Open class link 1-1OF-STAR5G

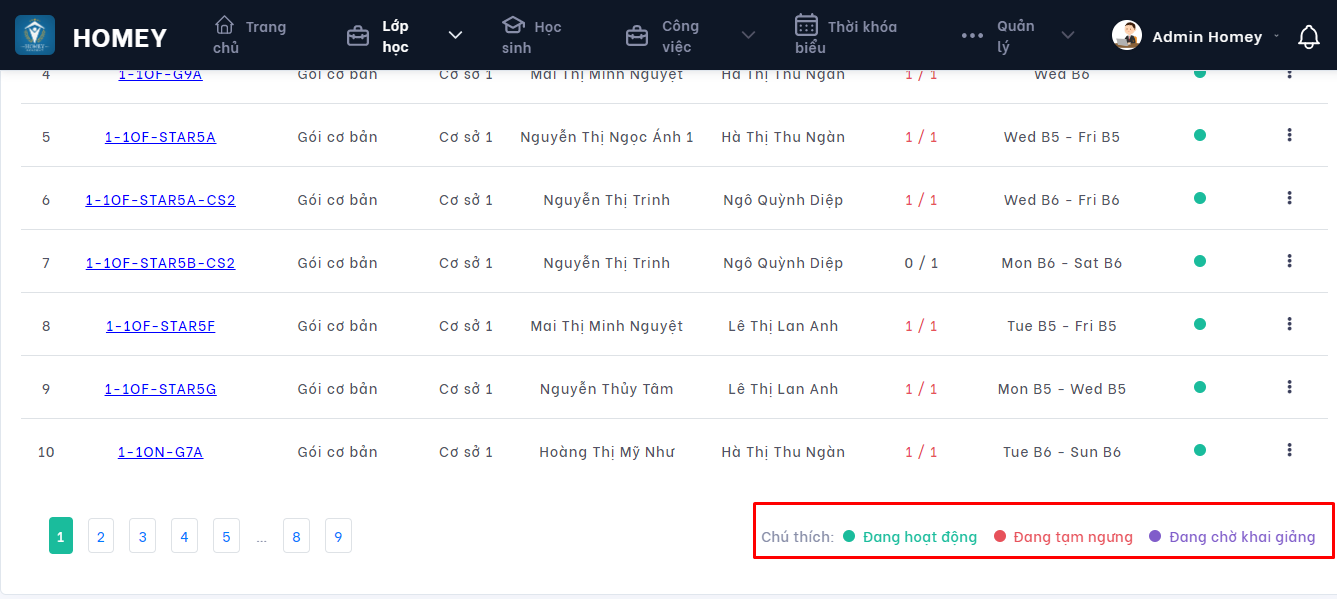coord(160,389)
